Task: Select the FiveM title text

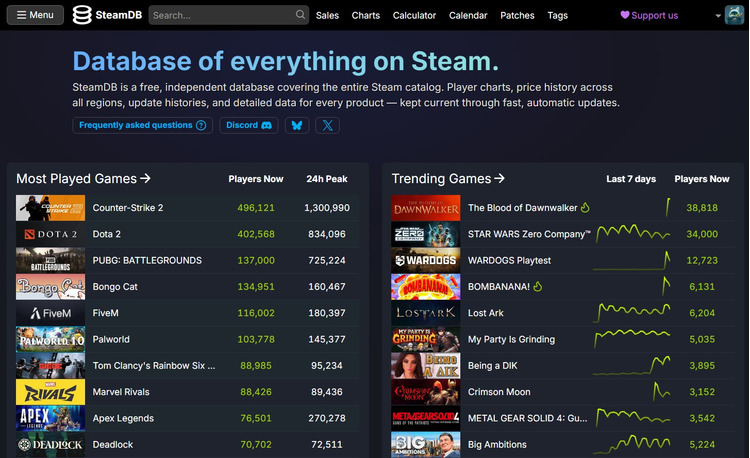Action: 105,313
